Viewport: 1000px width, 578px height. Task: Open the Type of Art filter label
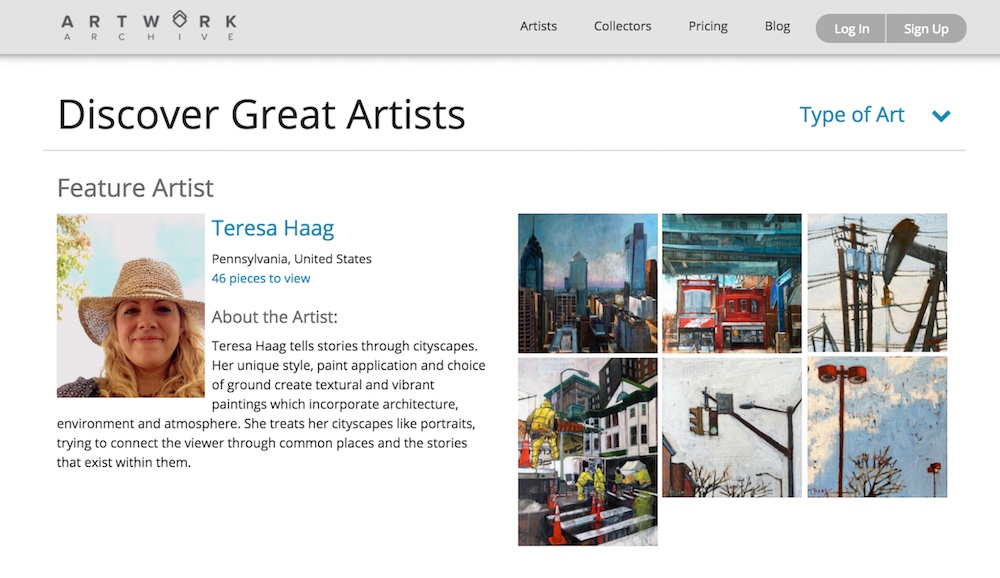coord(851,115)
